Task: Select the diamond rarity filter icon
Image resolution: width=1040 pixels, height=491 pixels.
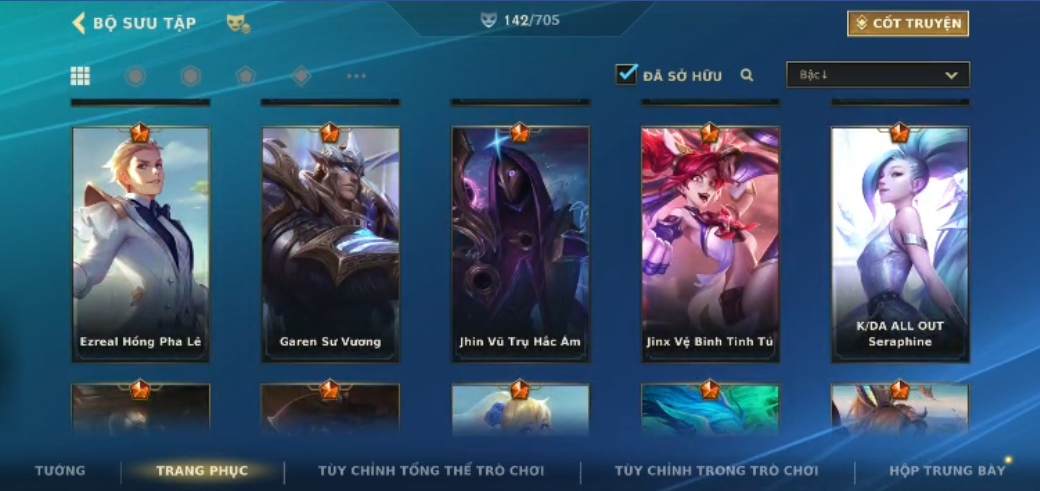Action: 301,76
